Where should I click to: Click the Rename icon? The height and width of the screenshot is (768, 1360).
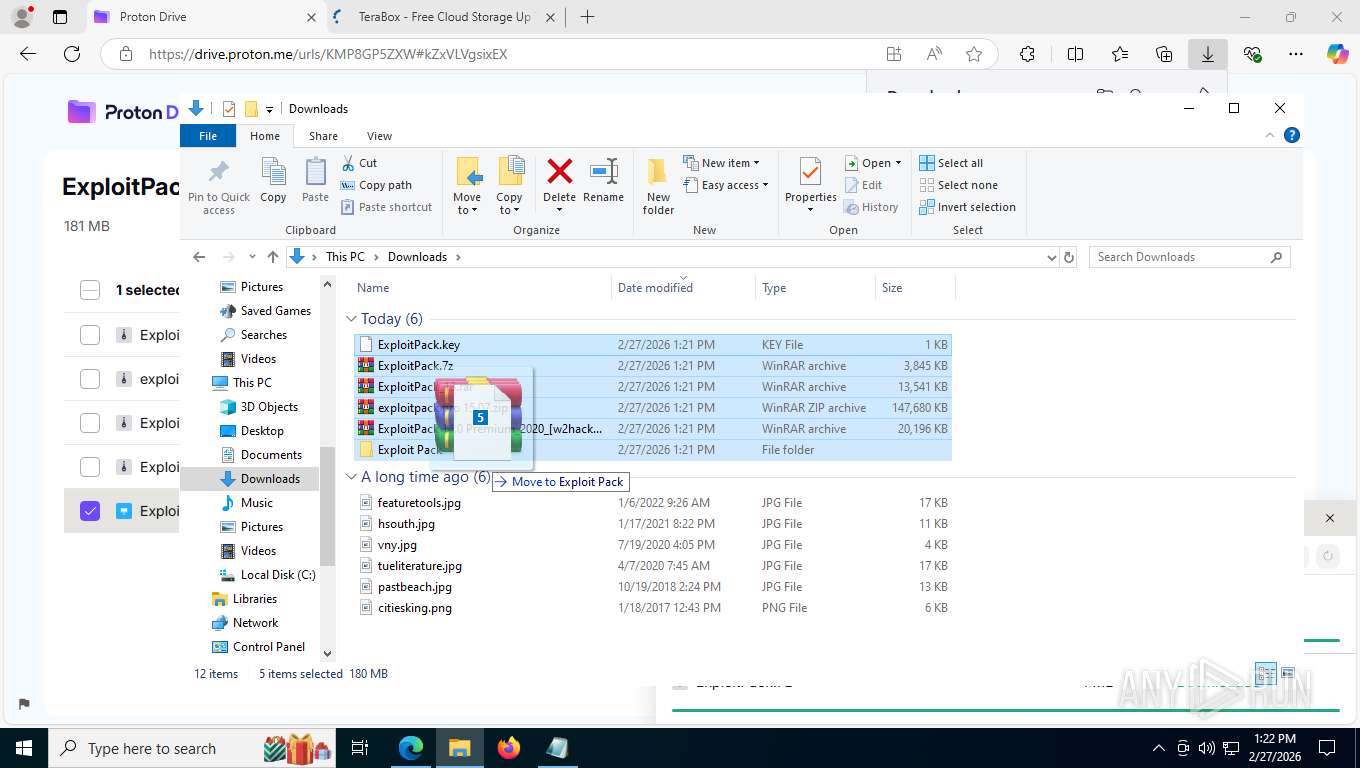coord(603,171)
